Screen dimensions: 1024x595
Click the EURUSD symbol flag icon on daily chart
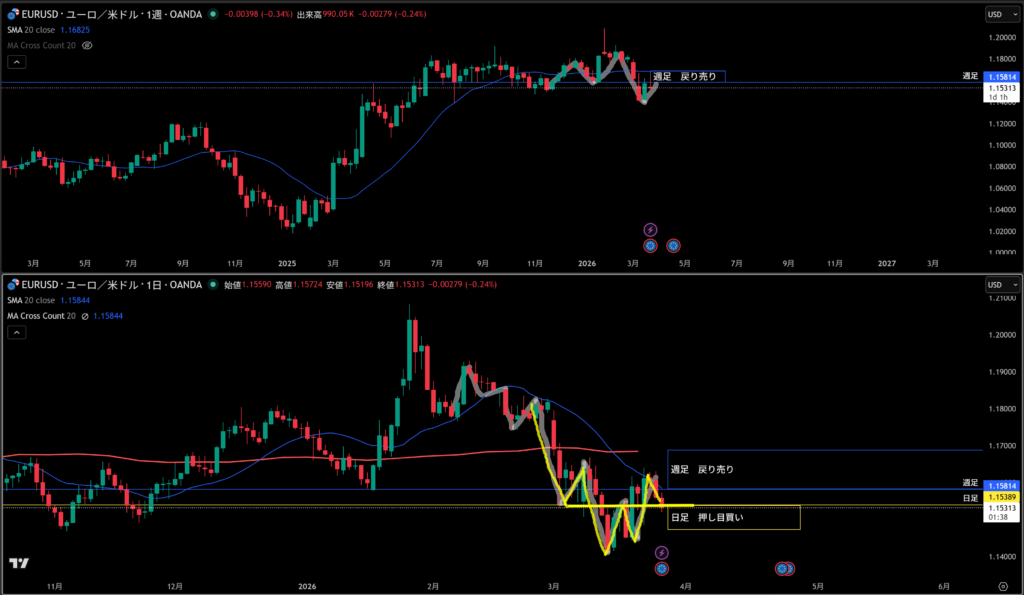[x=11, y=287]
